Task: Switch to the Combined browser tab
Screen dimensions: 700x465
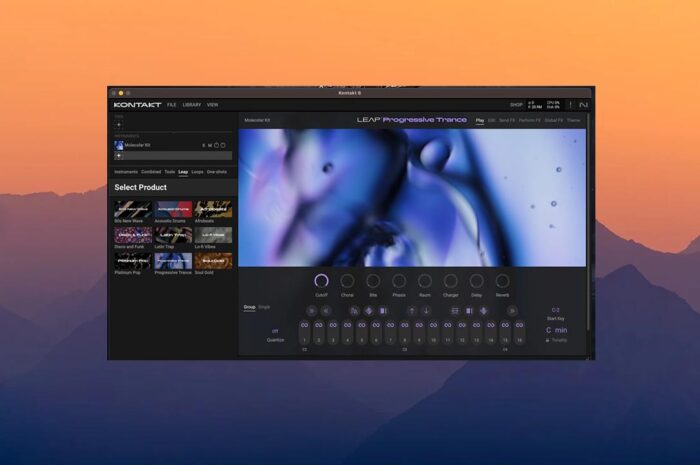Action: (151, 172)
